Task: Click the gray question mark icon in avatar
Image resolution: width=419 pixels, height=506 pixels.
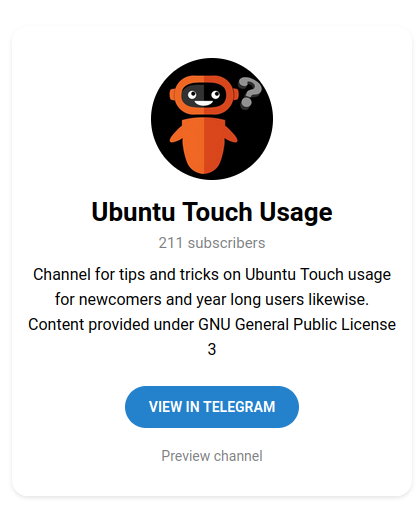Action: [x=250, y=93]
